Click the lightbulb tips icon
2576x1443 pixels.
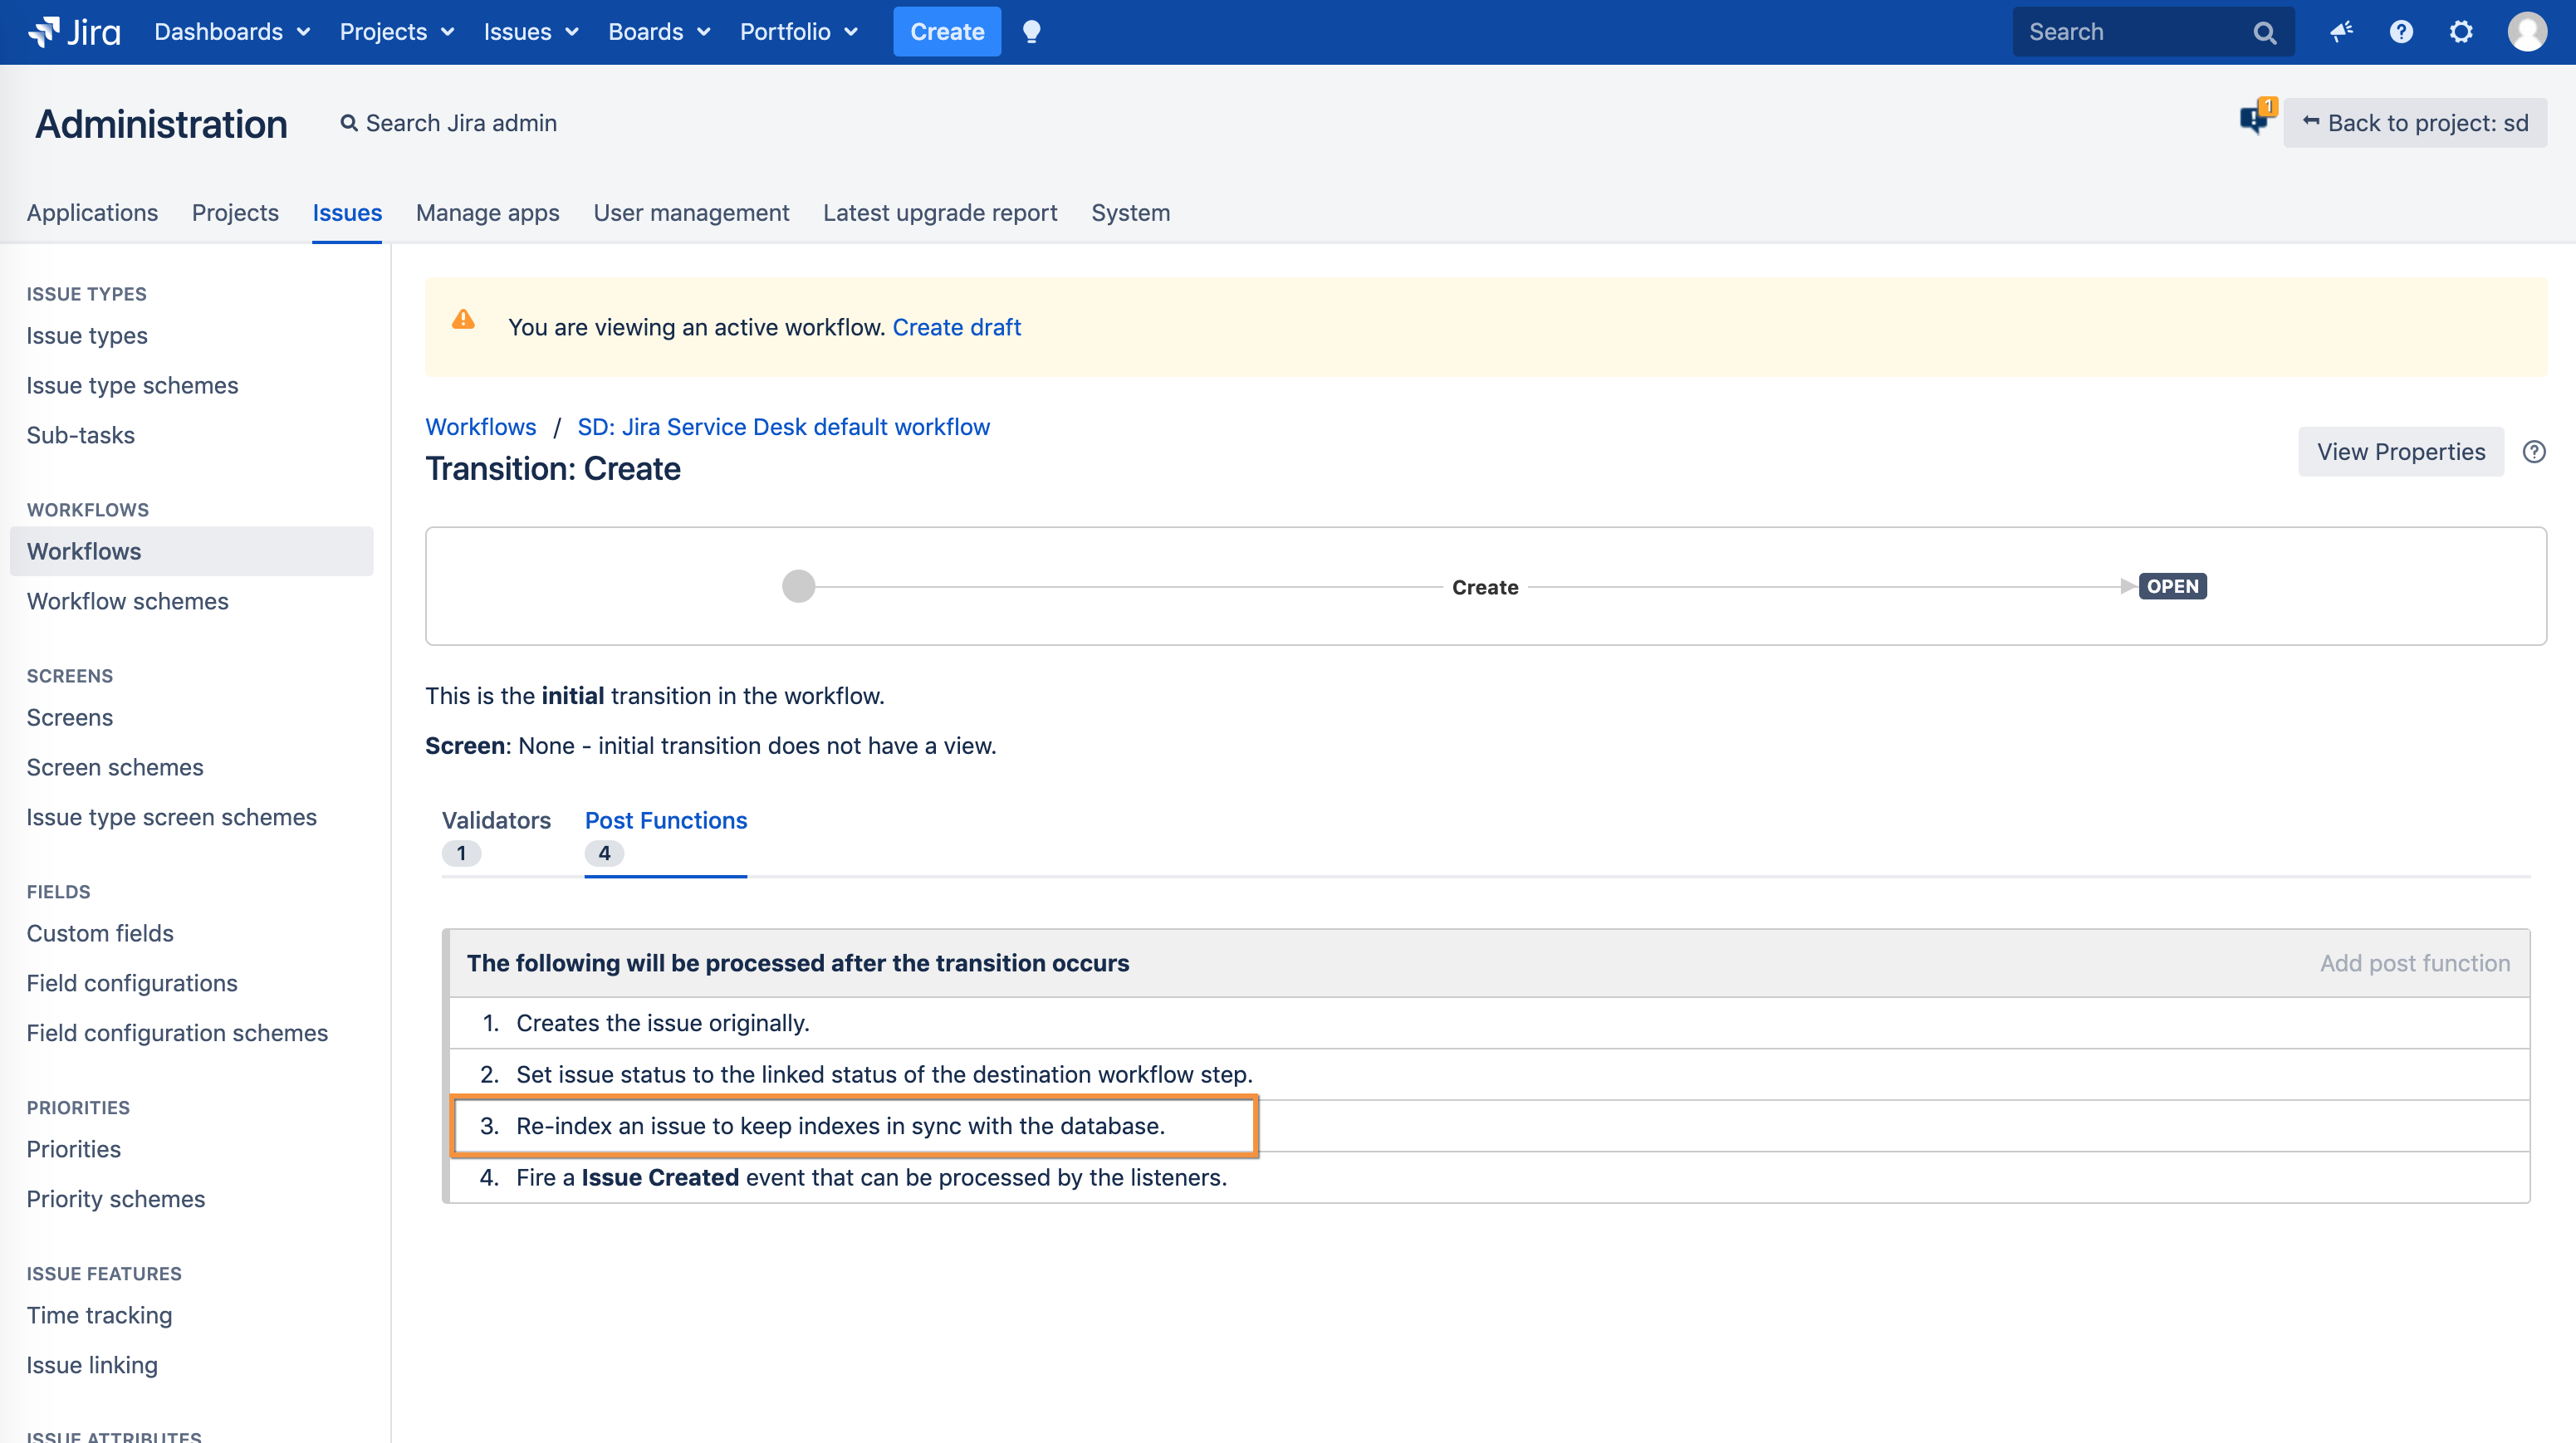click(x=1031, y=32)
